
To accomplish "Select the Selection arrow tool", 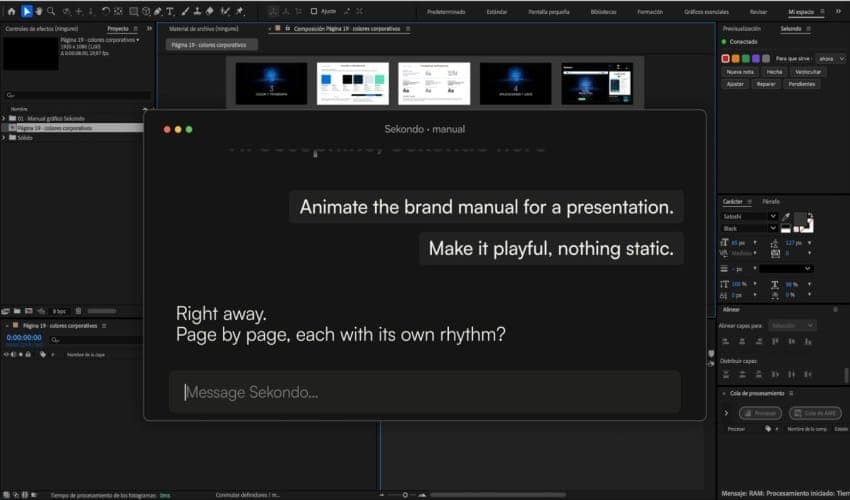I will pyautogui.click(x=26, y=11).
